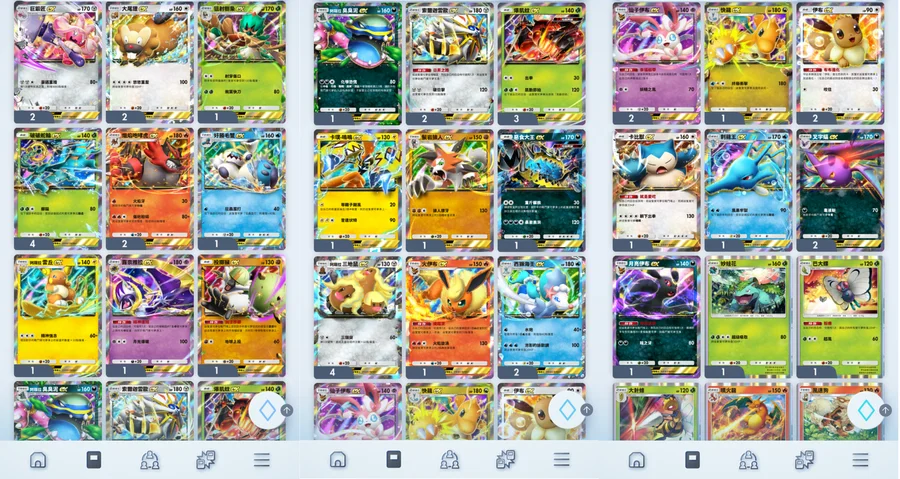Open the home icon in the rightmost screen

[x=636, y=459]
